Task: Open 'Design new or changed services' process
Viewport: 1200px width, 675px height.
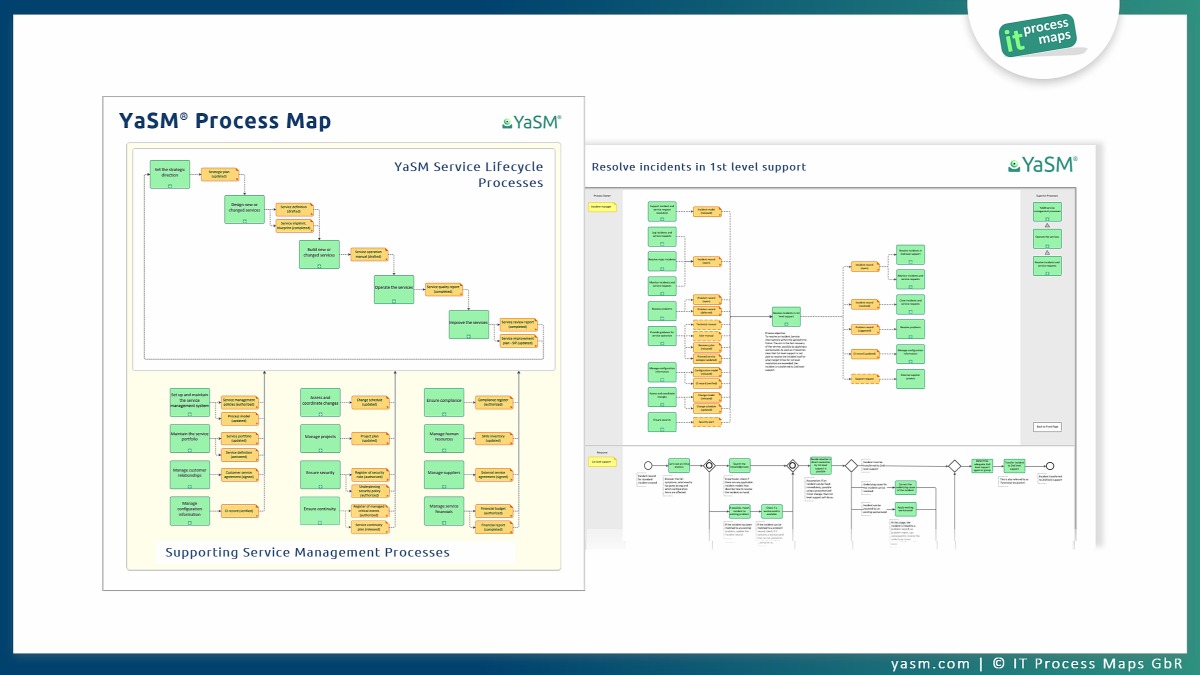Action: click(245, 210)
